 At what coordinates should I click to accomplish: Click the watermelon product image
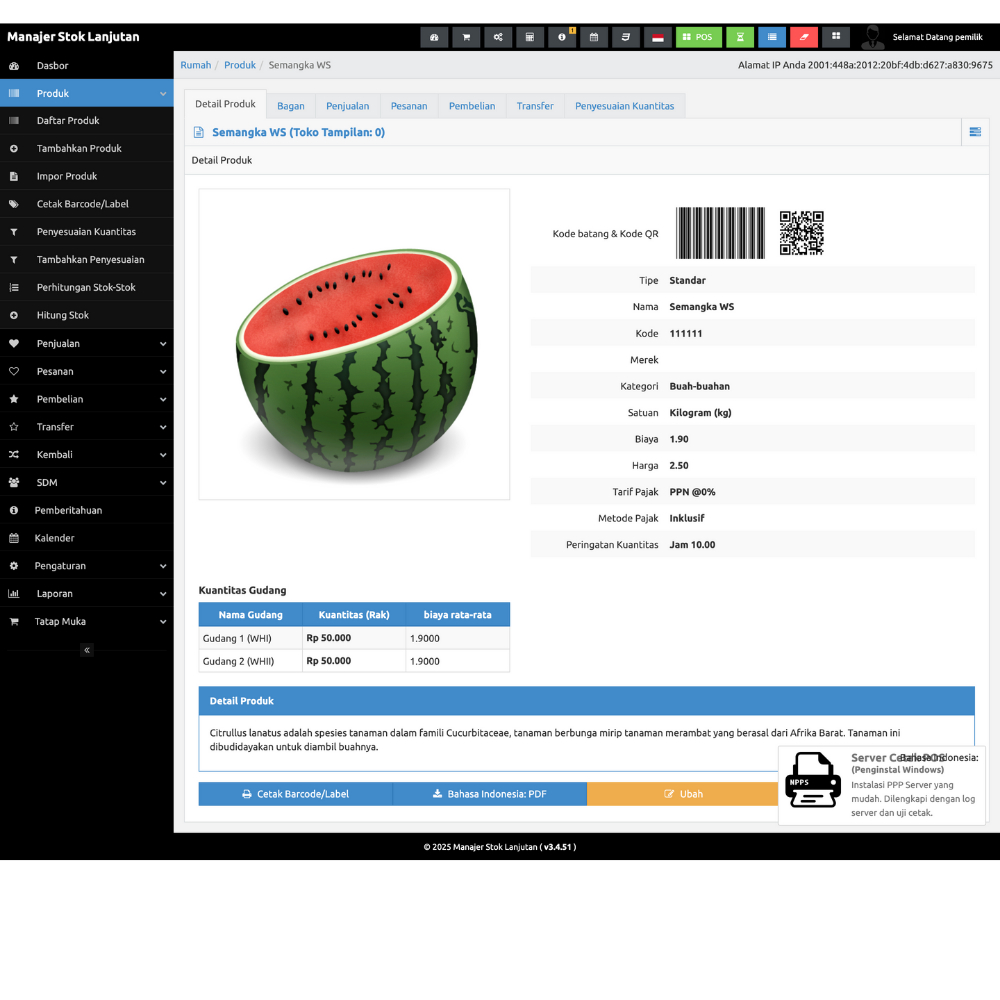click(354, 344)
